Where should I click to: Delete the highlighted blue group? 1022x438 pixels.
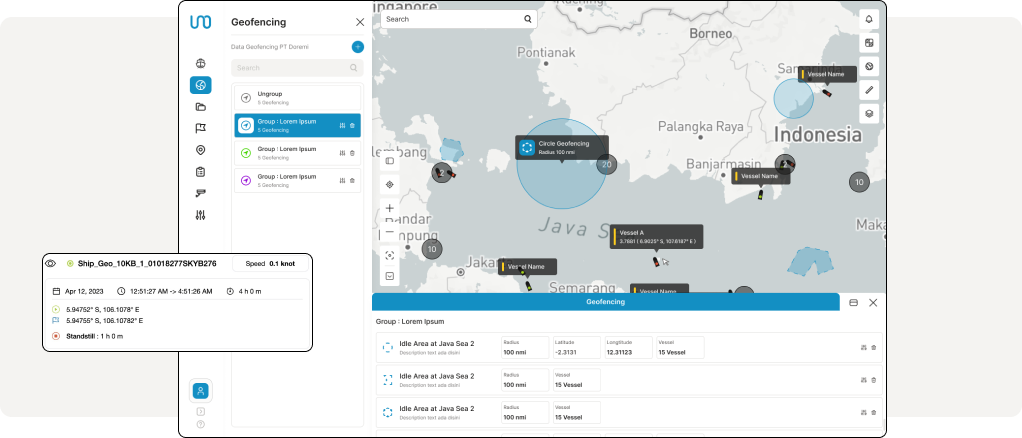[353, 126]
